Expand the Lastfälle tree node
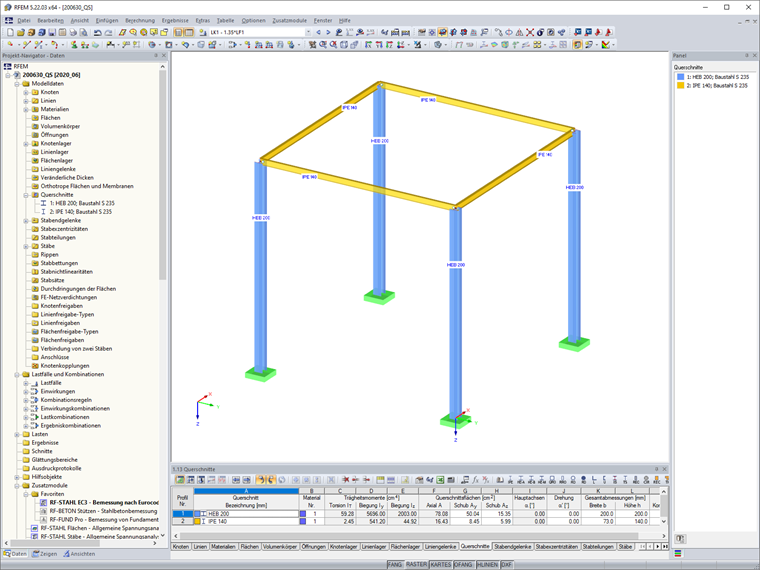 click(26, 383)
